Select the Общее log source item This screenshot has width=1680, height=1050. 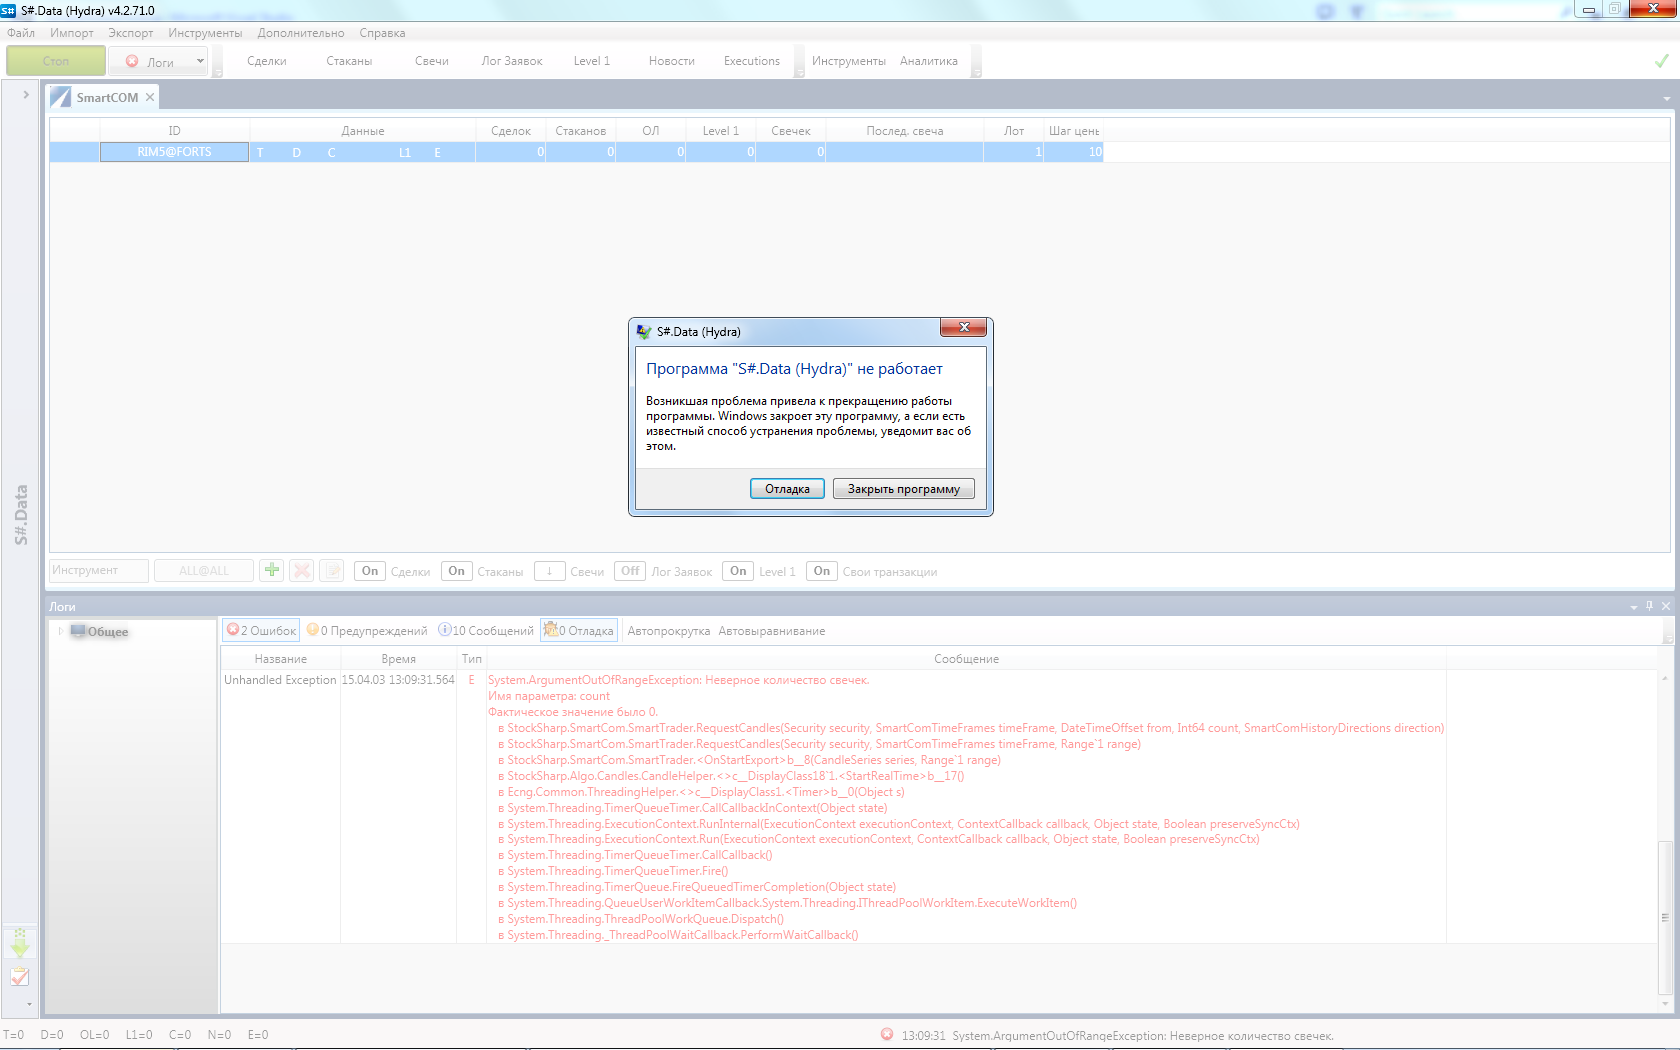[x=100, y=631]
